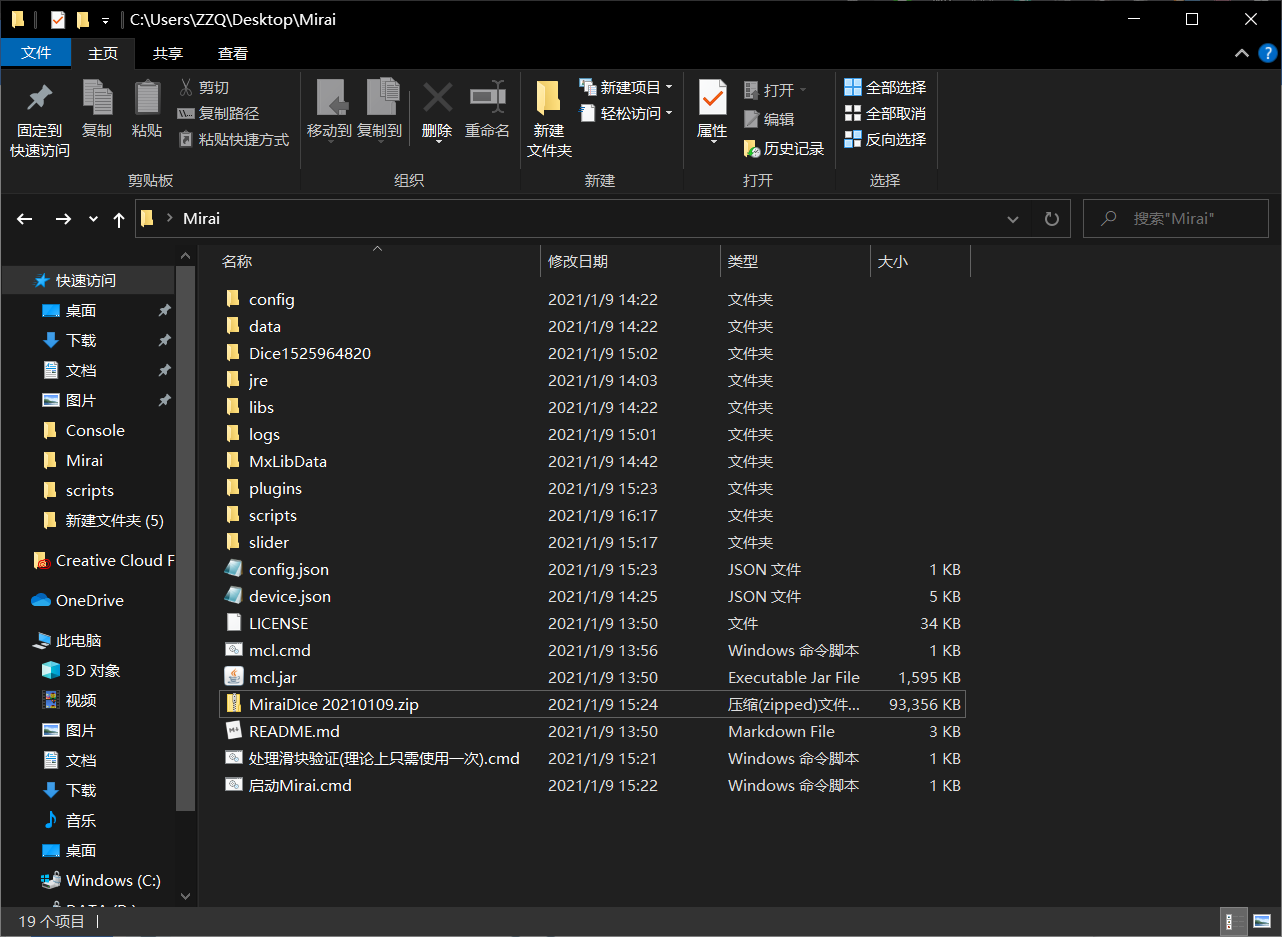Select 3D Objects (3D 对象) in sidebar
1282x937 pixels.
click(92, 670)
